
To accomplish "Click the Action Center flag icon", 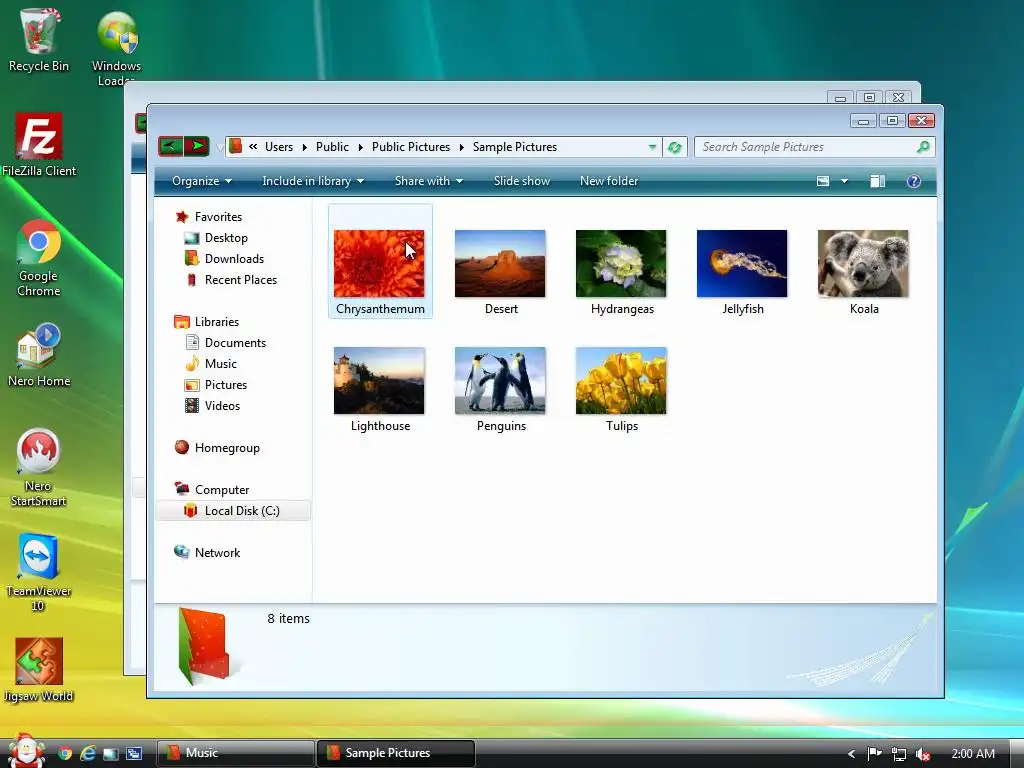I will pyautogui.click(x=874, y=754).
